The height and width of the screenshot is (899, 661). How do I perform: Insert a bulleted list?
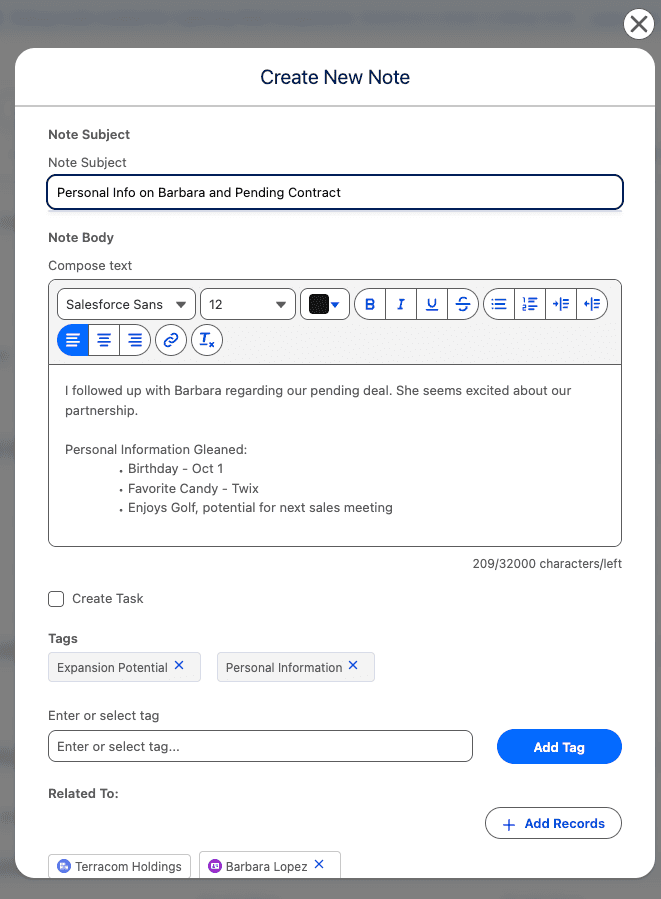[x=499, y=304]
